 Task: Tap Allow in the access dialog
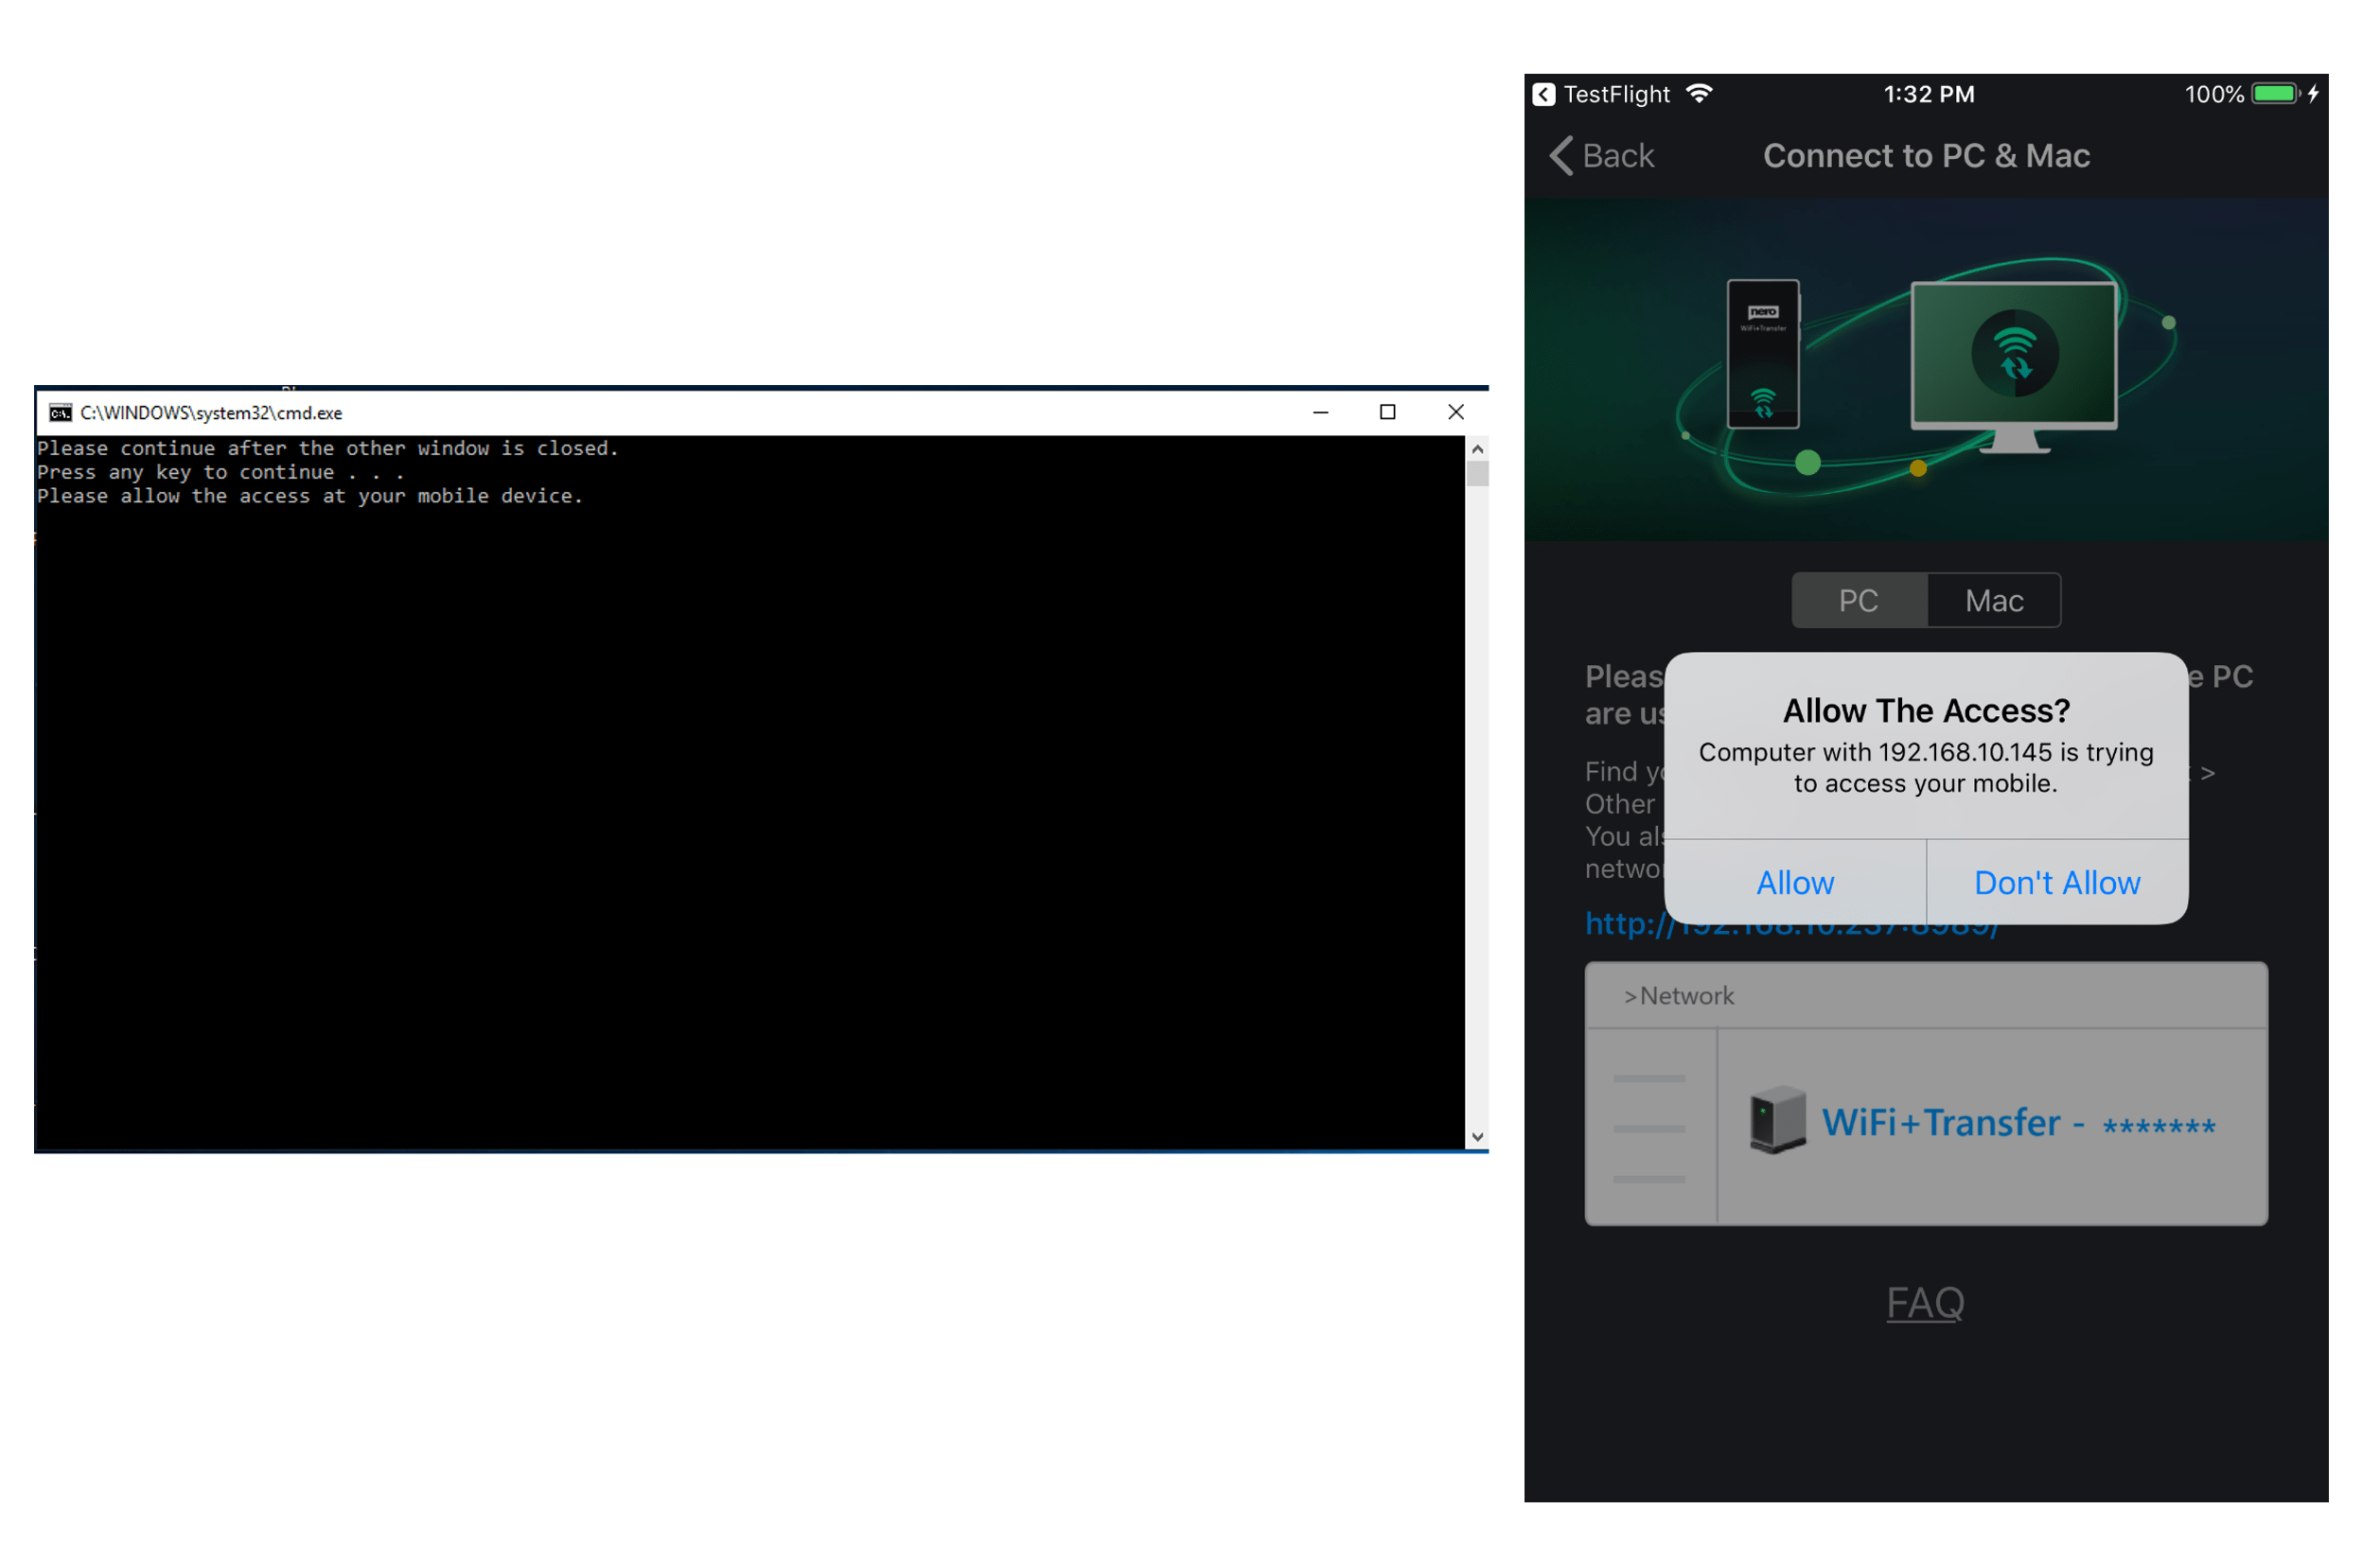pyautogui.click(x=1795, y=883)
